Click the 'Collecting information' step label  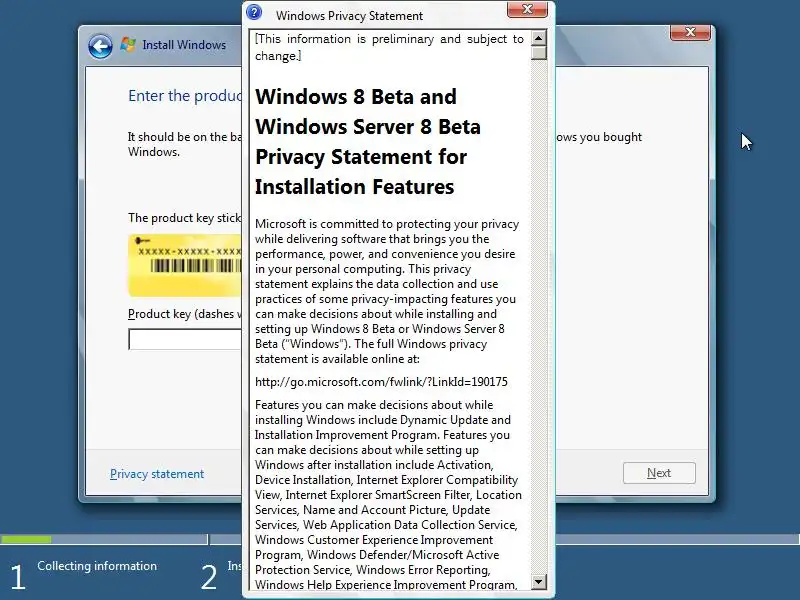tap(97, 566)
